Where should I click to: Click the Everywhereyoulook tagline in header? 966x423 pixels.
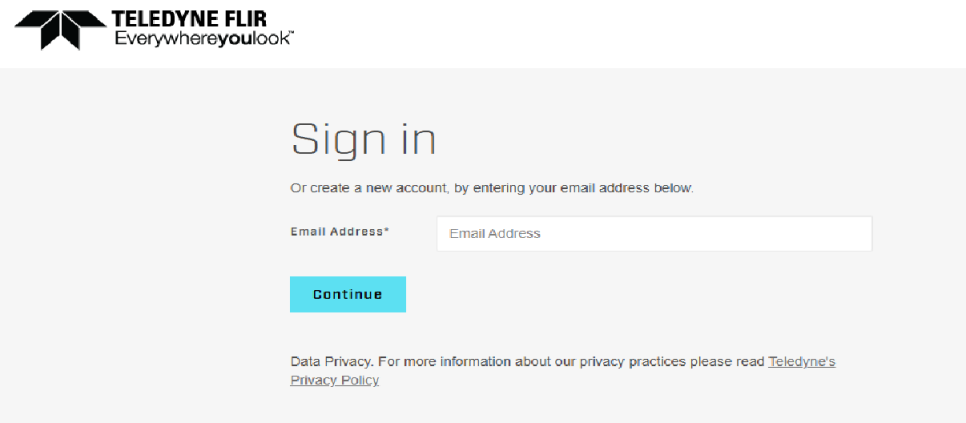coord(201,39)
